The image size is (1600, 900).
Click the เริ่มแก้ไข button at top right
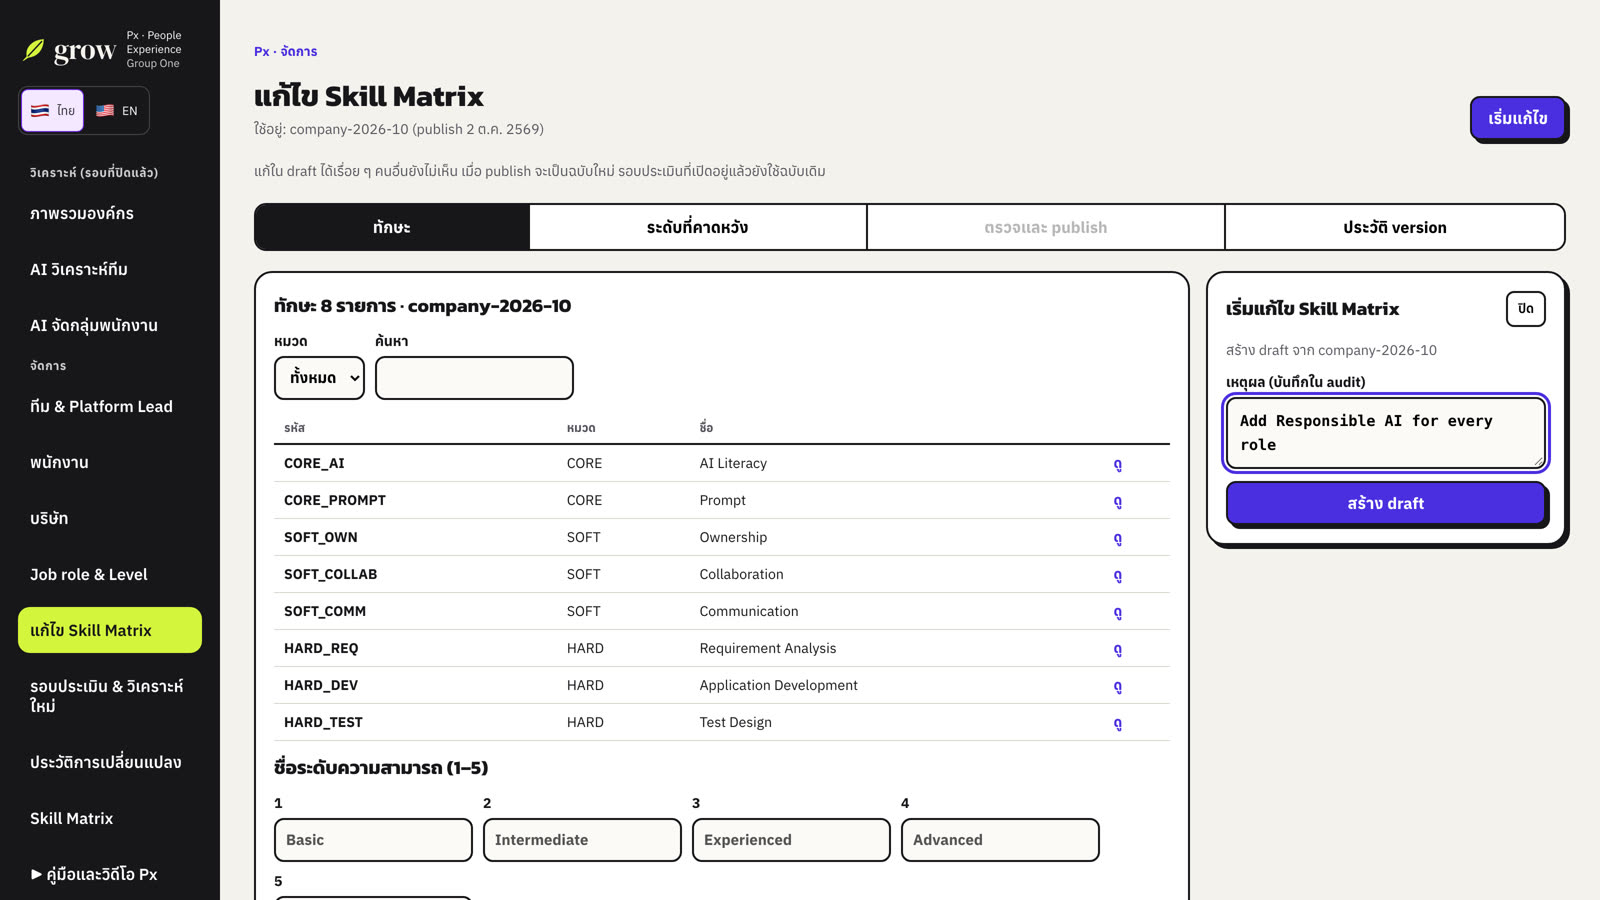tap(1517, 118)
